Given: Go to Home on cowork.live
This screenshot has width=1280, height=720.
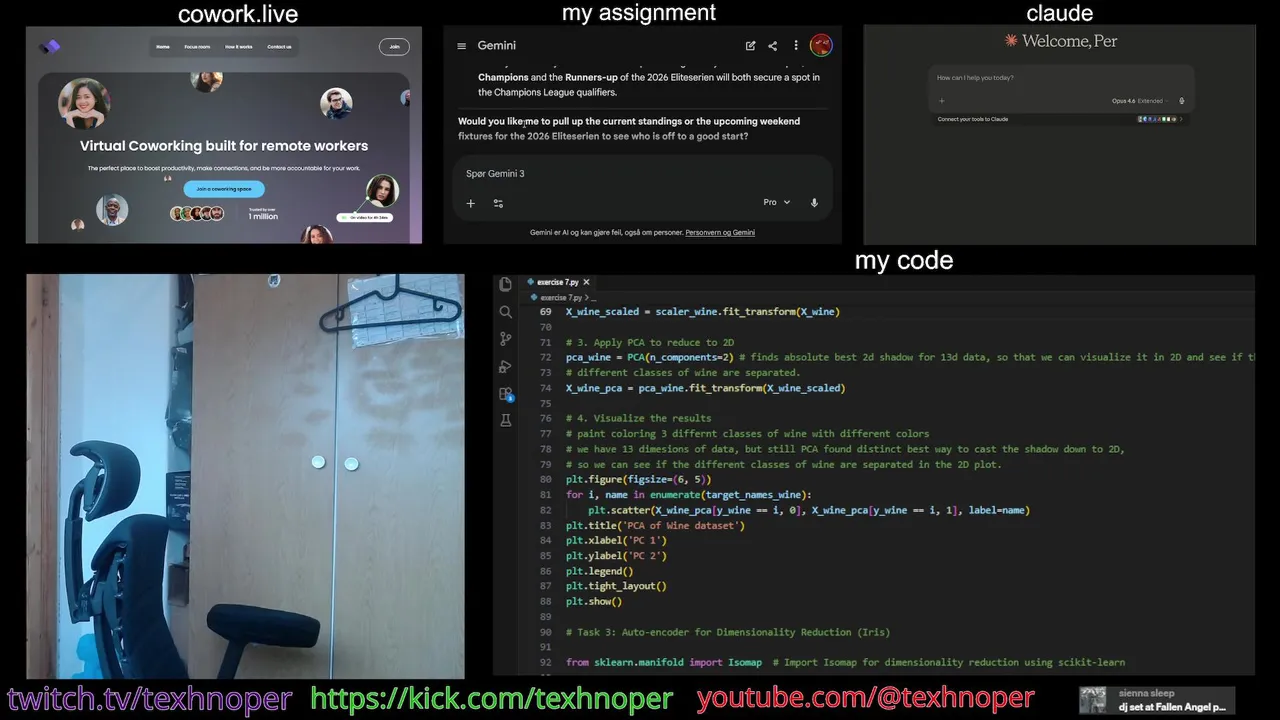Looking at the screenshot, I should coord(163,47).
